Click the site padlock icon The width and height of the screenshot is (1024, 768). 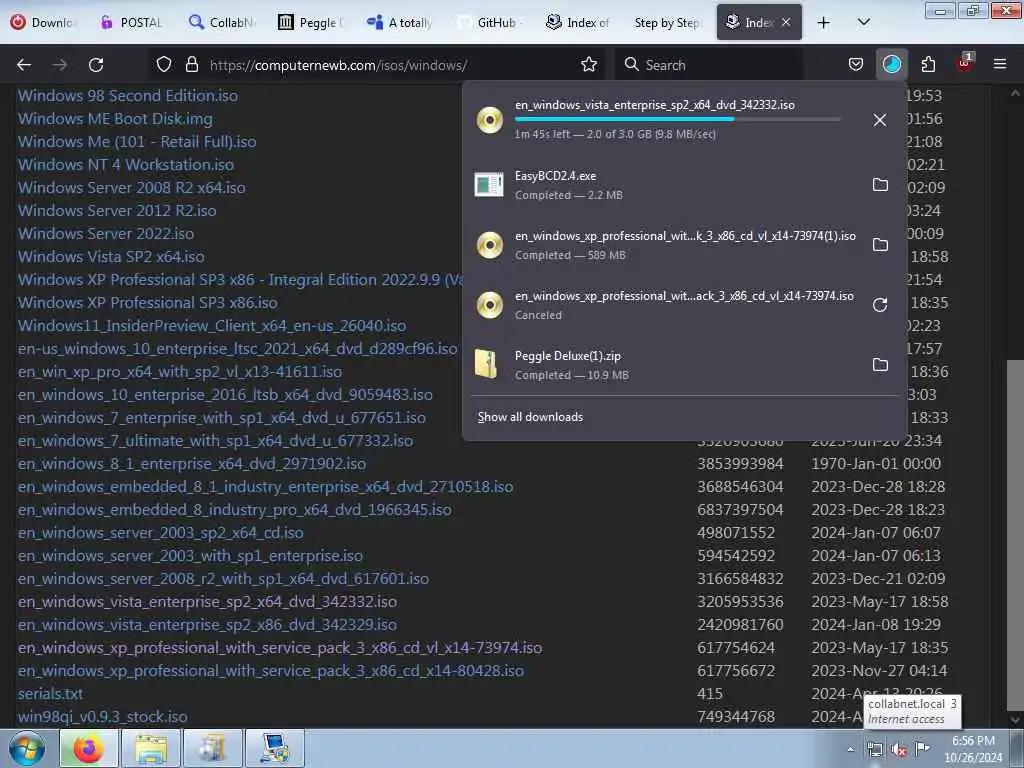pos(191,65)
